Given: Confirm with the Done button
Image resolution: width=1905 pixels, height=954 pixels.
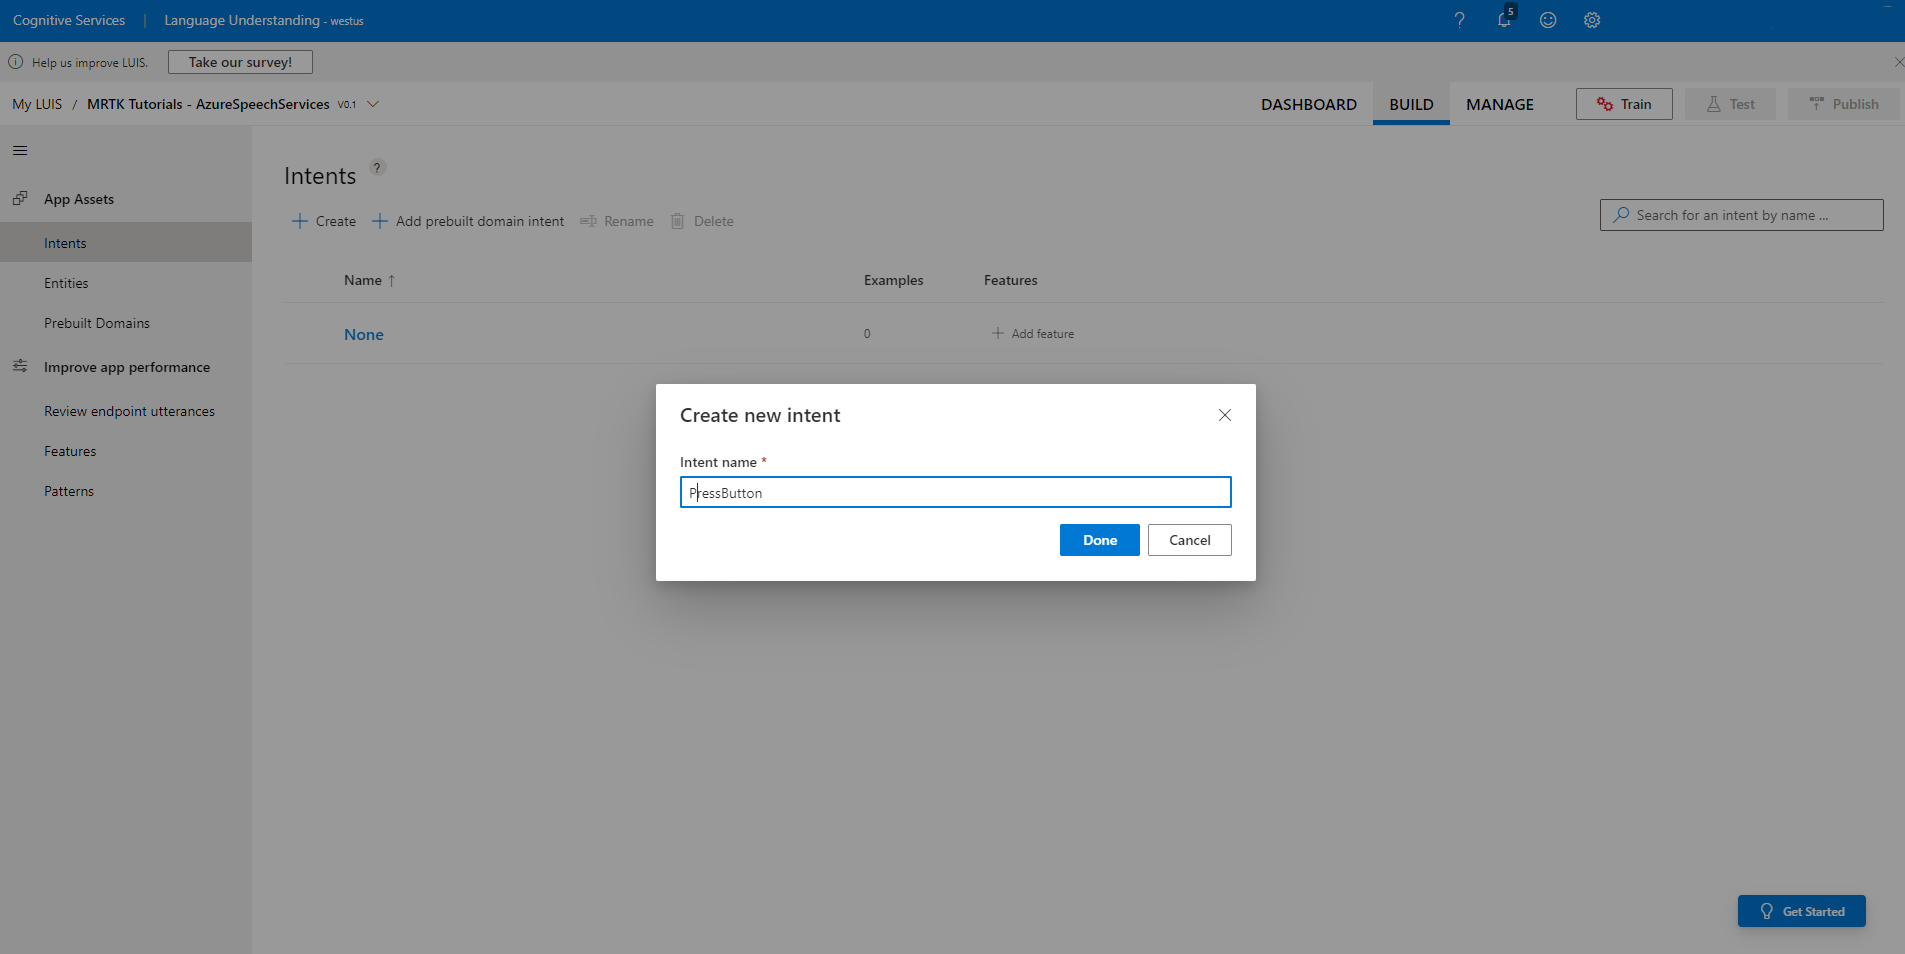Looking at the screenshot, I should coord(1099,540).
